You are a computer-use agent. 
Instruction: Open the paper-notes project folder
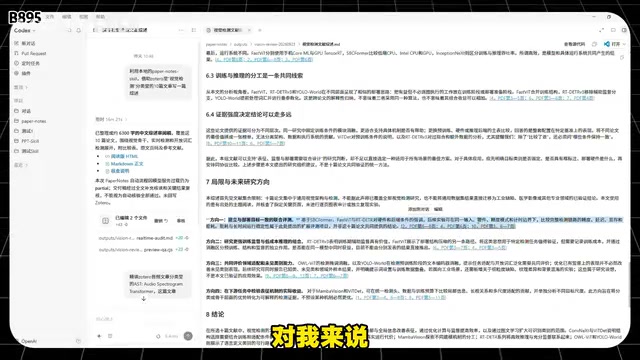pyautogui.click(x=30, y=121)
